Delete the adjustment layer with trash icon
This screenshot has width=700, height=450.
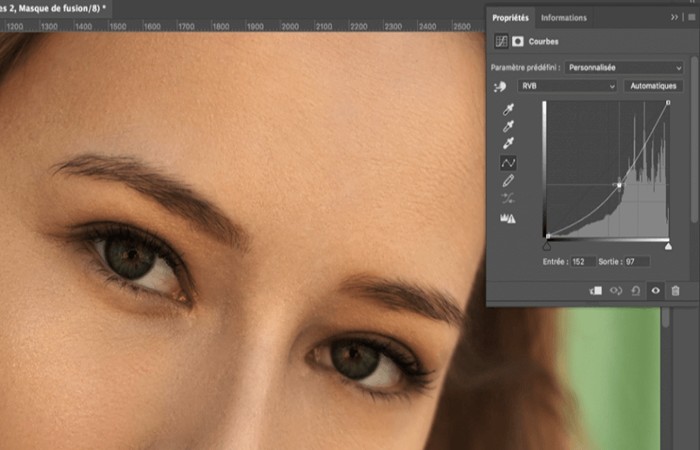(675, 291)
